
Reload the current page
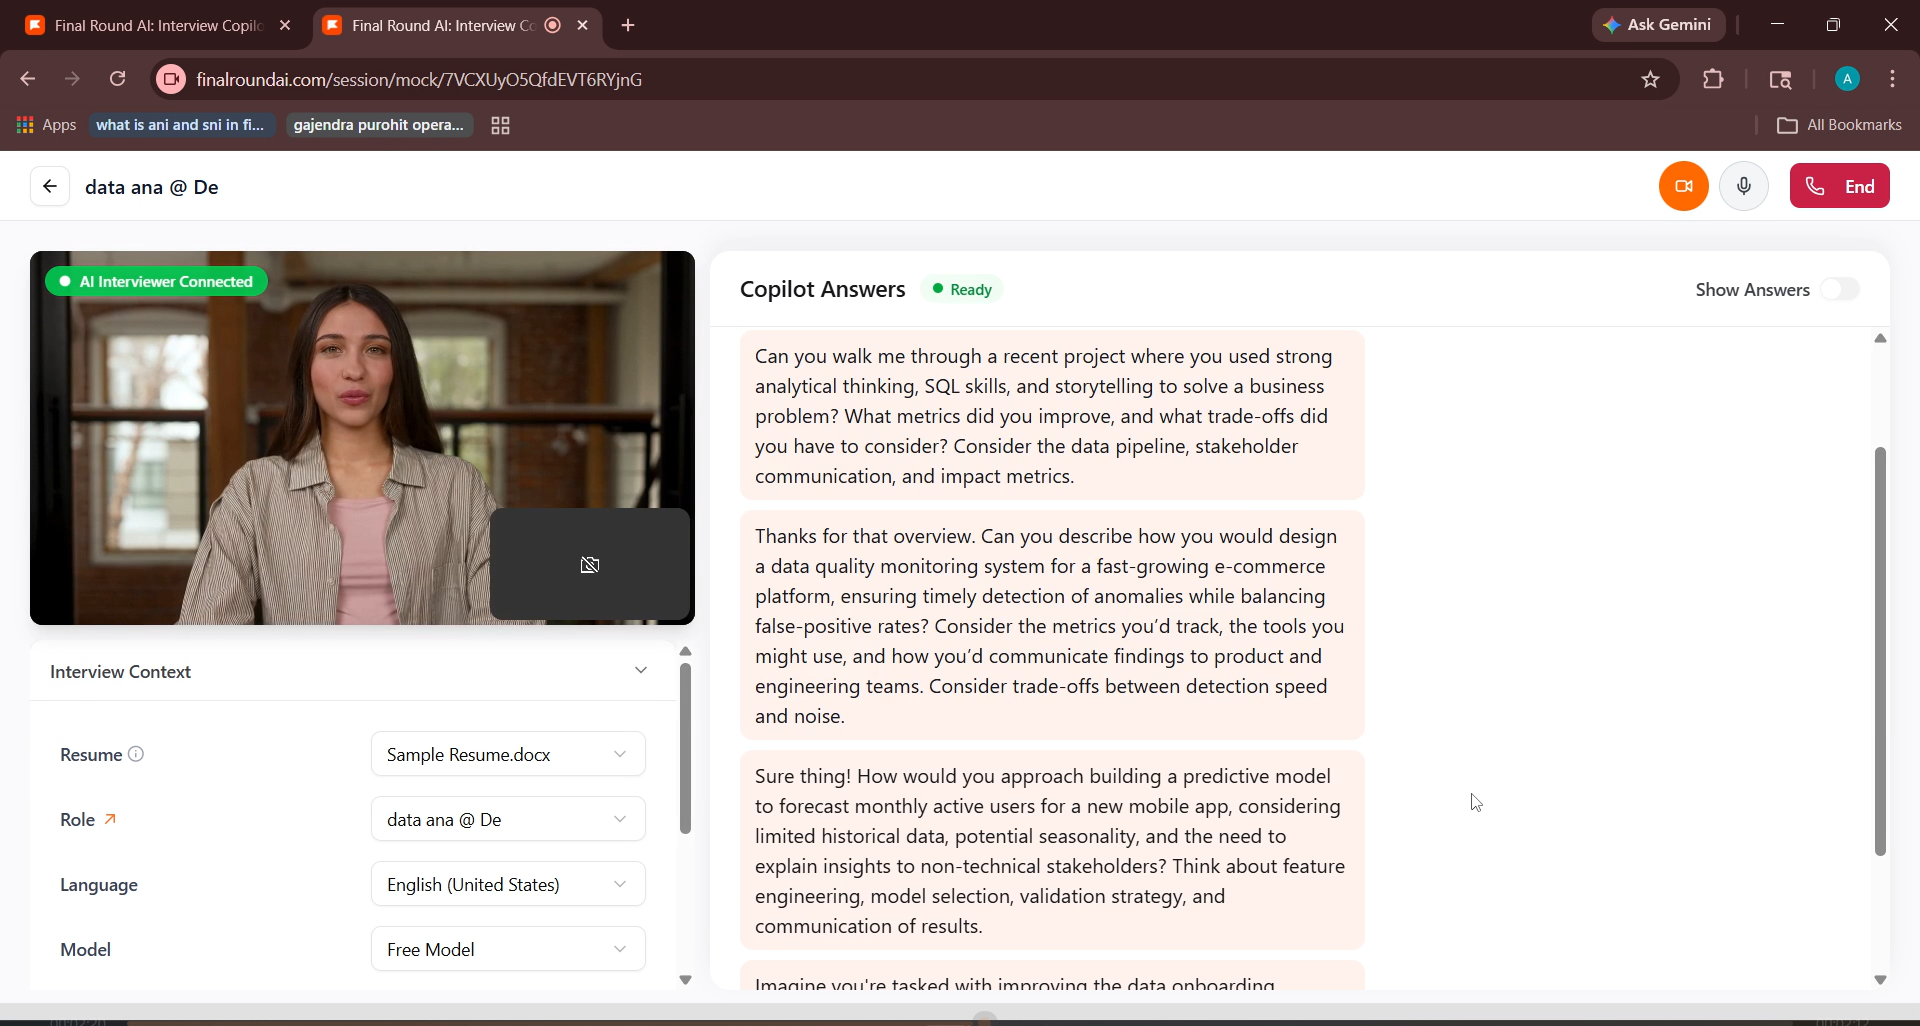(x=118, y=79)
